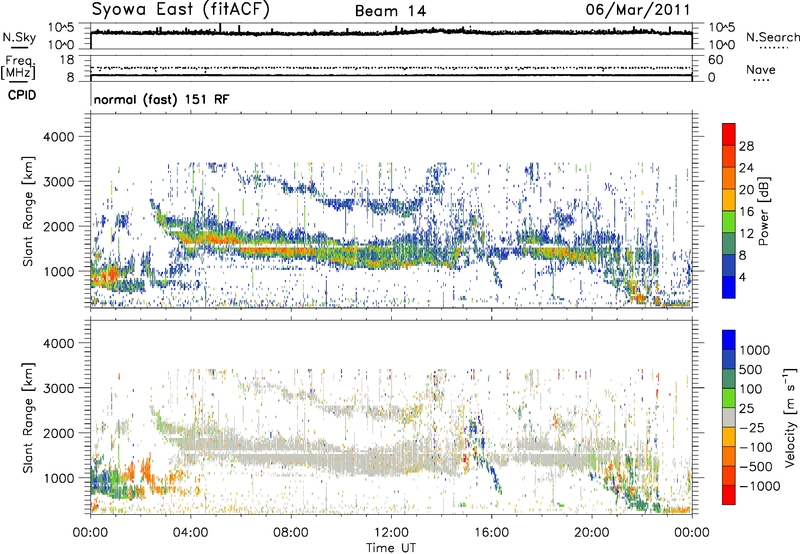Click the '500' tick on velocity colorbar
Image resolution: width=800 pixels, height=554 pixels.
point(751,370)
